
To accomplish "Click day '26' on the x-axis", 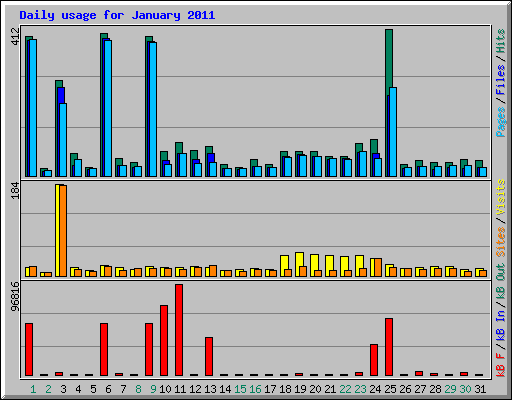I will tap(405, 389).
